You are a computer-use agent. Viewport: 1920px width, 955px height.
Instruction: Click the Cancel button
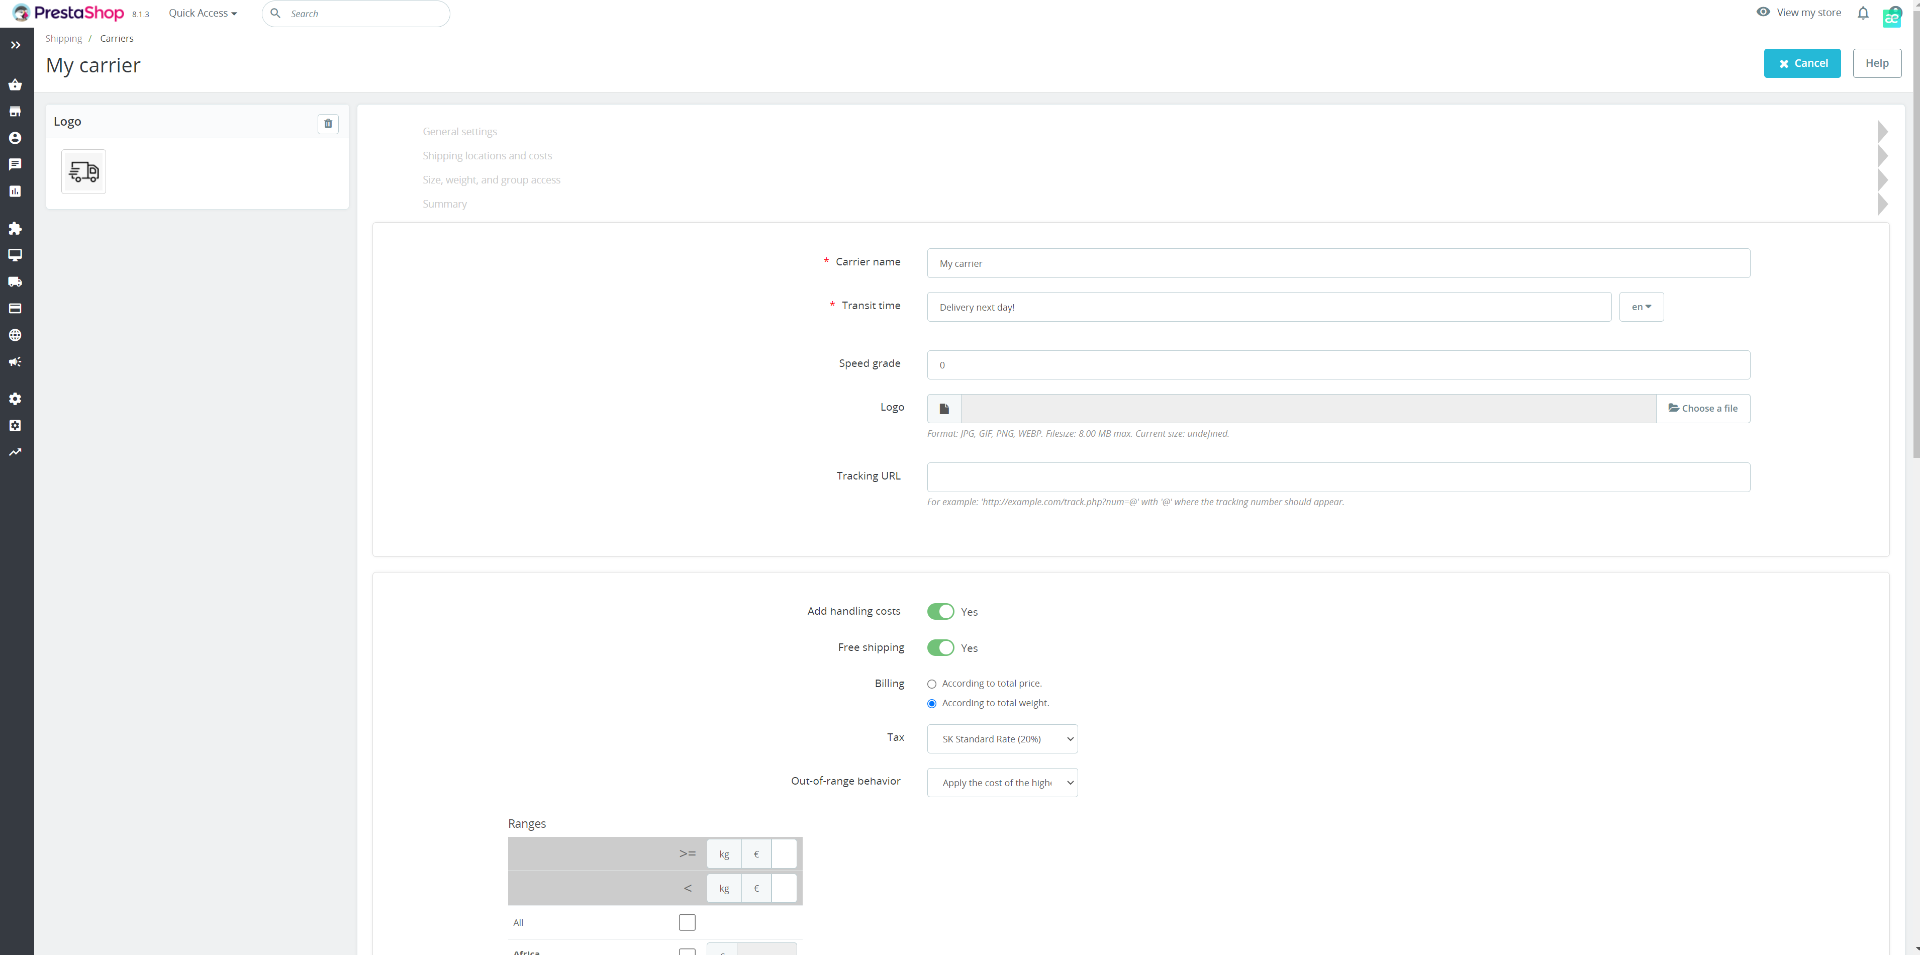pyautogui.click(x=1802, y=63)
